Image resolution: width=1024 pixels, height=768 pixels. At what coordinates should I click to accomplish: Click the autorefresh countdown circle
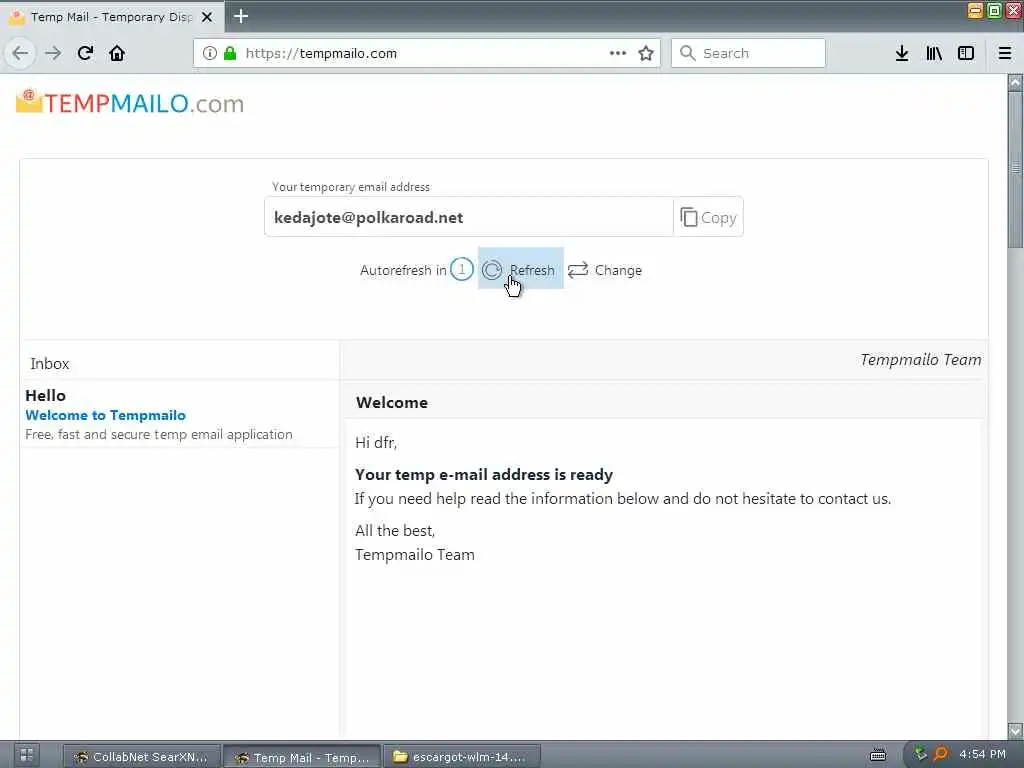click(462, 269)
